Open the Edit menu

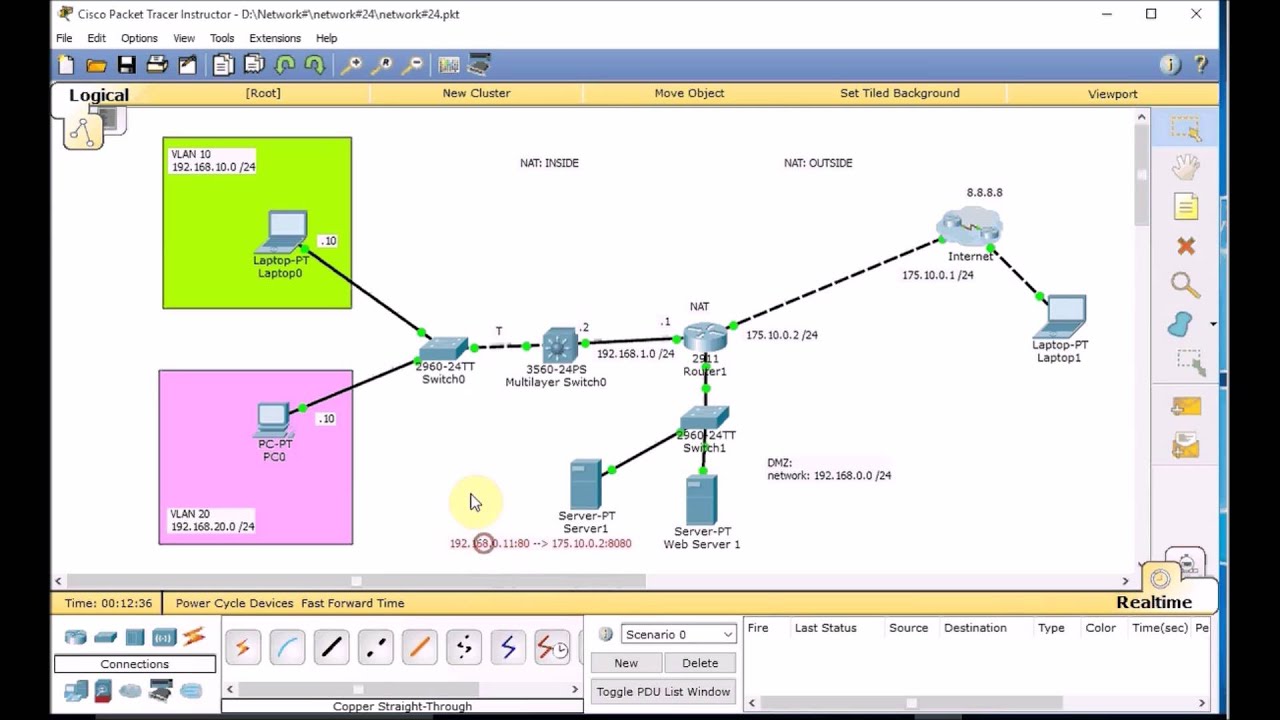pyautogui.click(x=96, y=38)
